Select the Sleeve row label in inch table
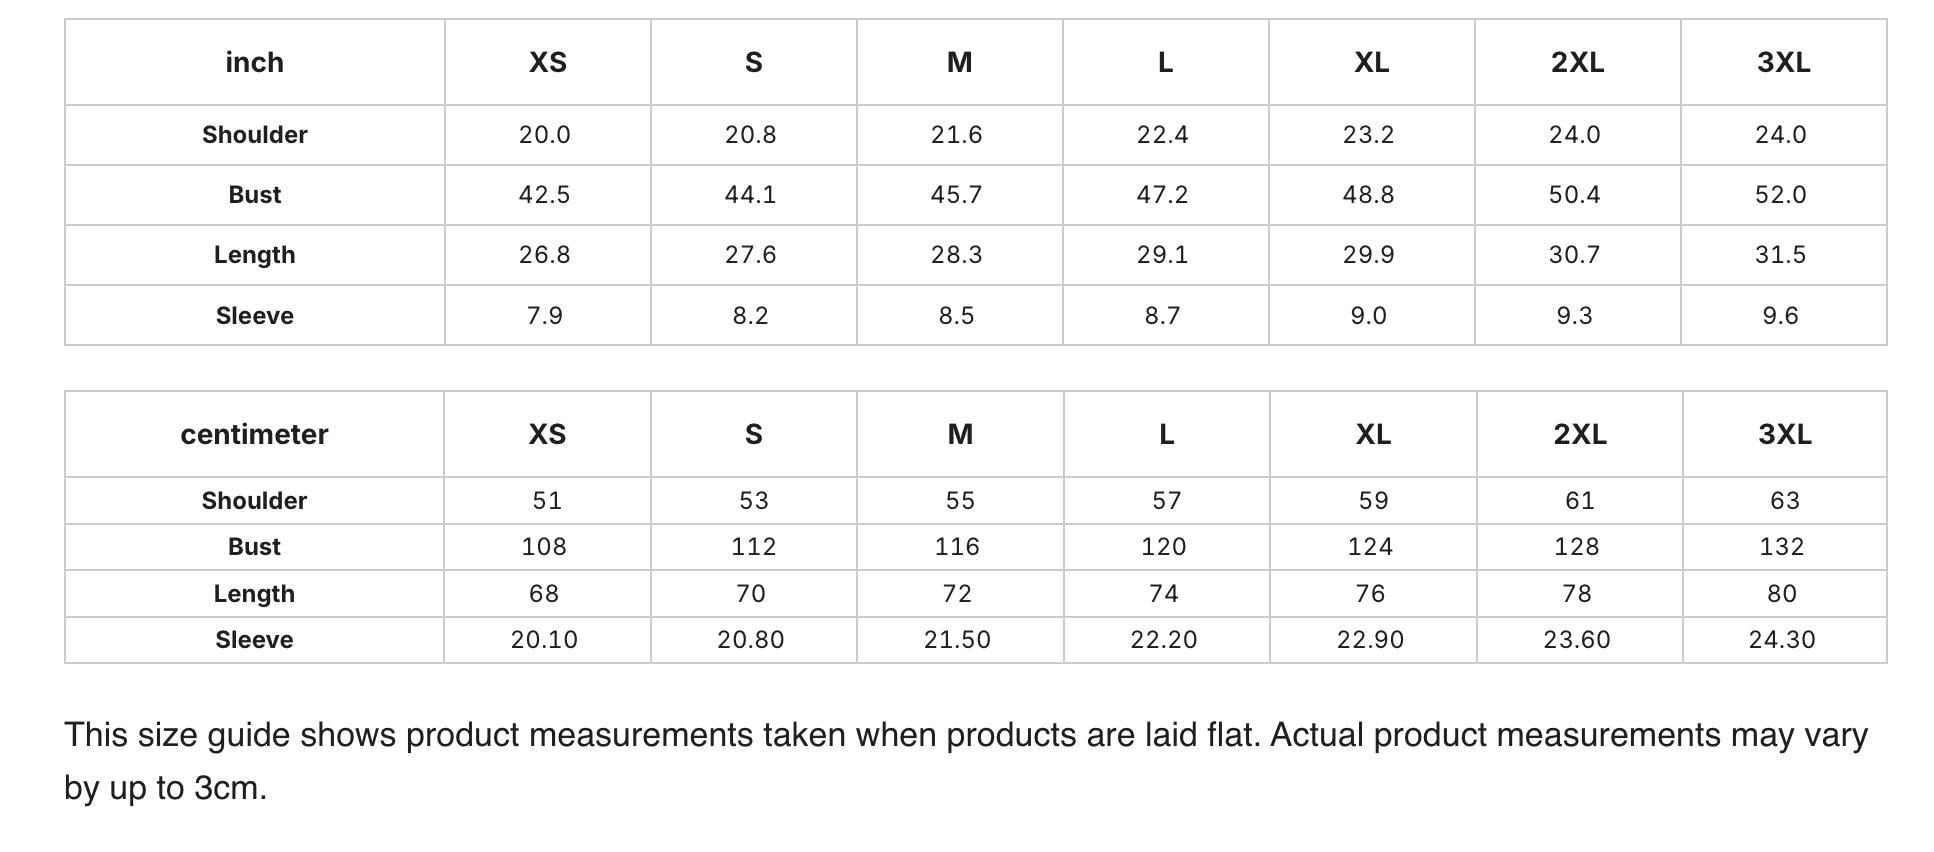The width and height of the screenshot is (1934, 852). 255,315
